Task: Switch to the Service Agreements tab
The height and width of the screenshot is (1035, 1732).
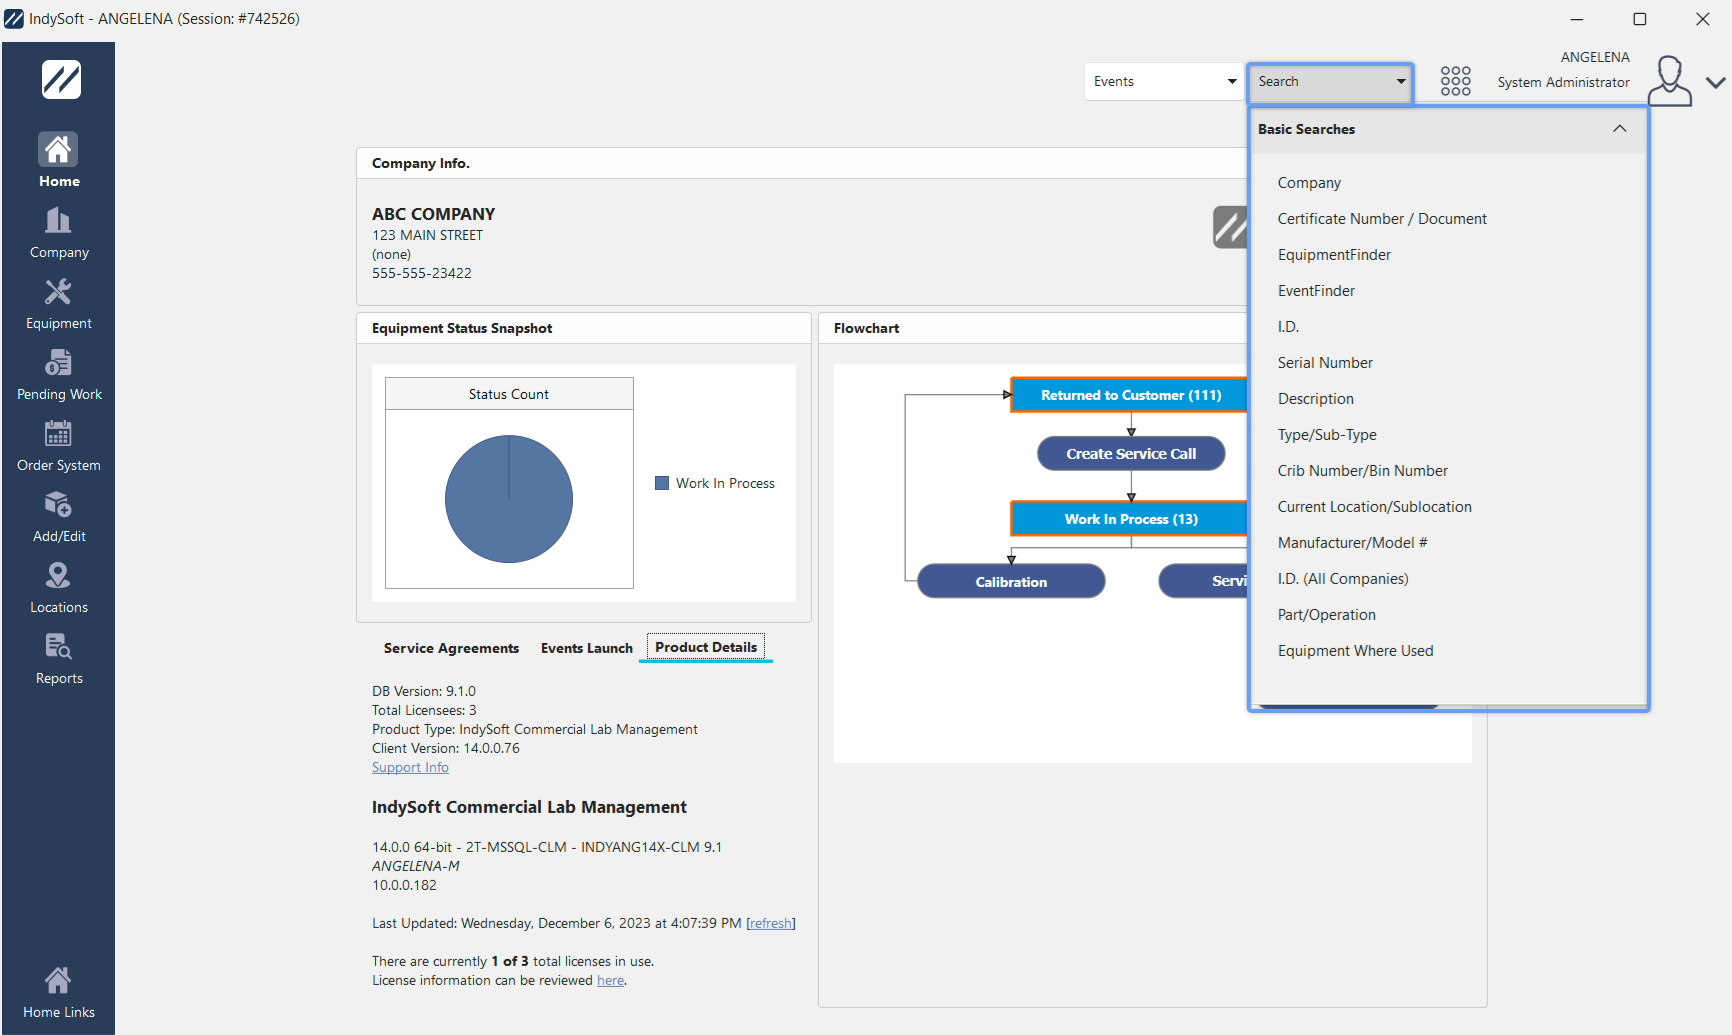Action: pyautogui.click(x=451, y=648)
